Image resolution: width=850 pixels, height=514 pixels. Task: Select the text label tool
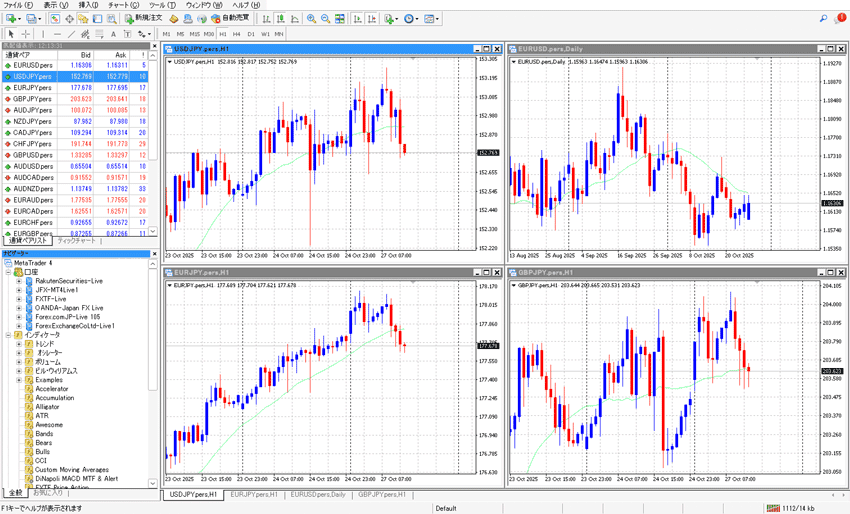[x=127, y=34]
